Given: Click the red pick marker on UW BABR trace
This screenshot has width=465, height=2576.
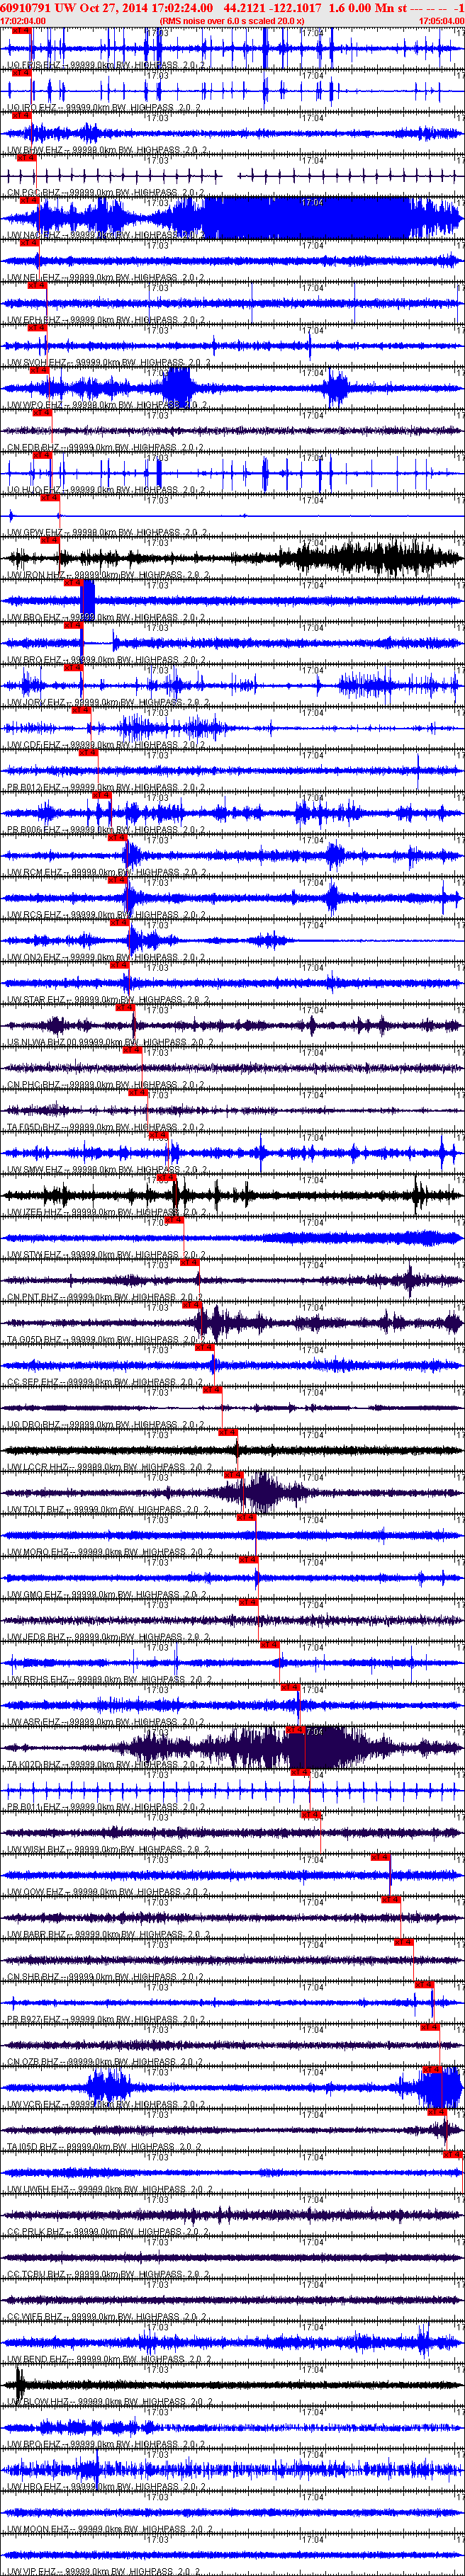Looking at the screenshot, I should pos(390,1899).
